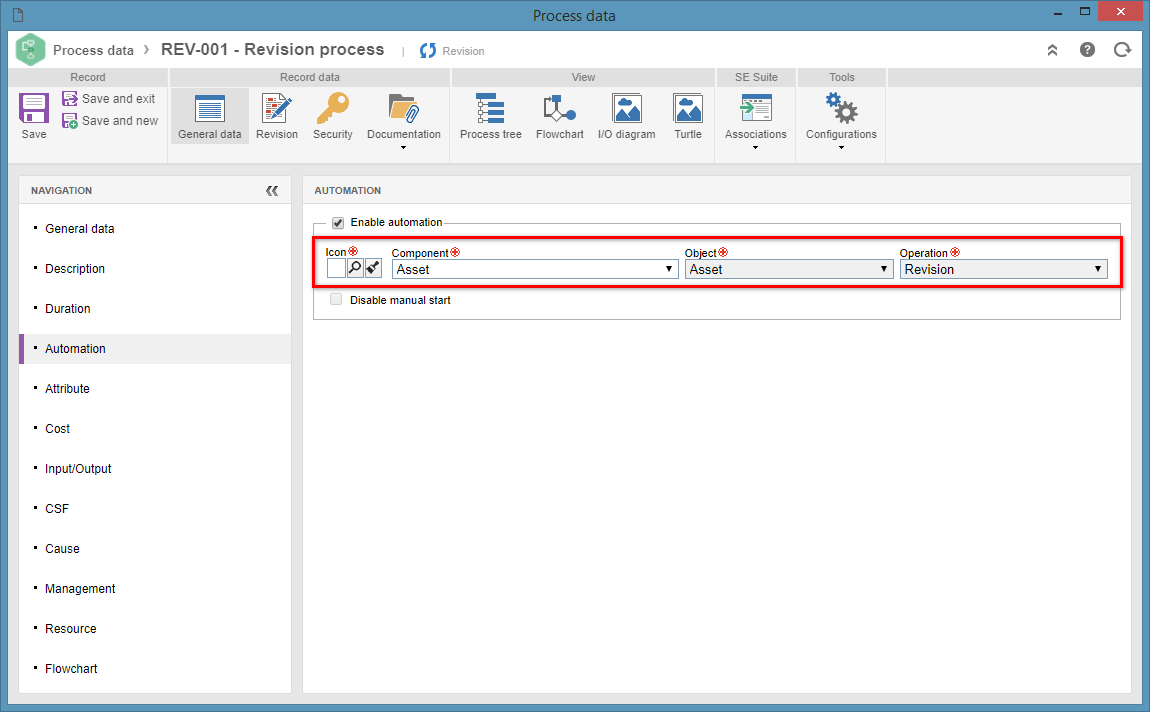The height and width of the screenshot is (712, 1150).
Task: Open the Operation dropdown
Action: (x=1003, y=269)
